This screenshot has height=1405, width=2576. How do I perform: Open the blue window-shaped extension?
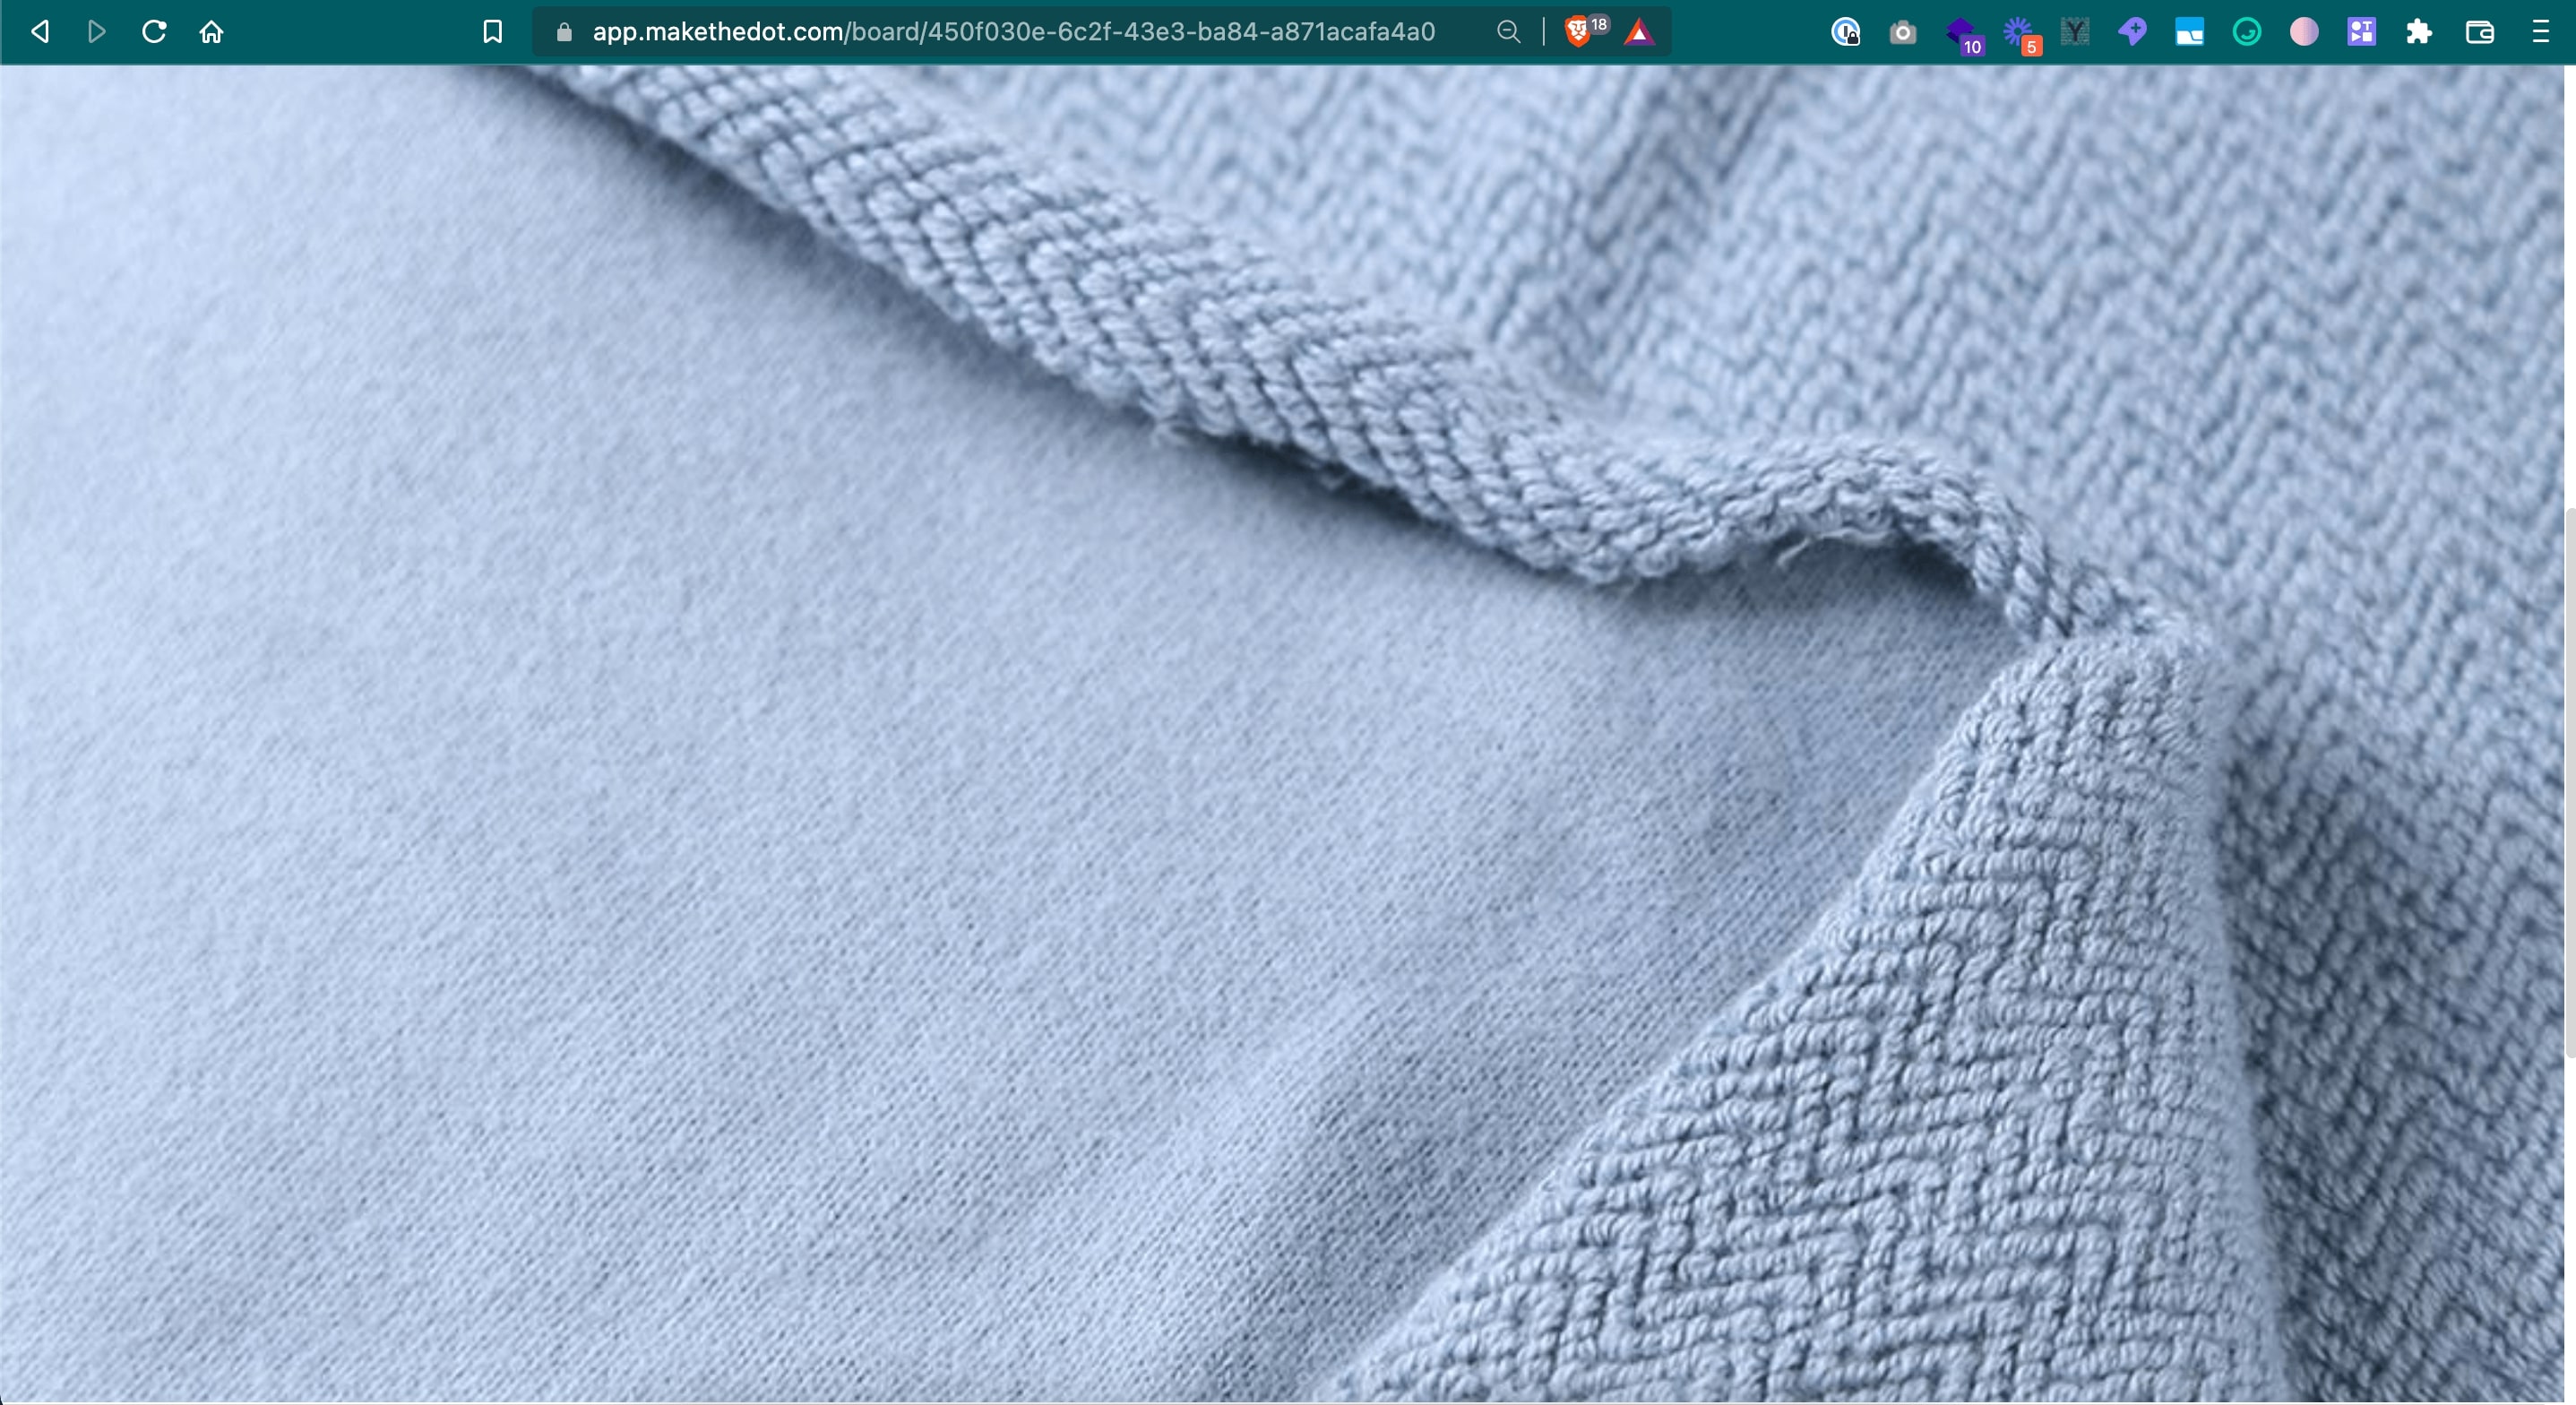(x=2190, y=31)
